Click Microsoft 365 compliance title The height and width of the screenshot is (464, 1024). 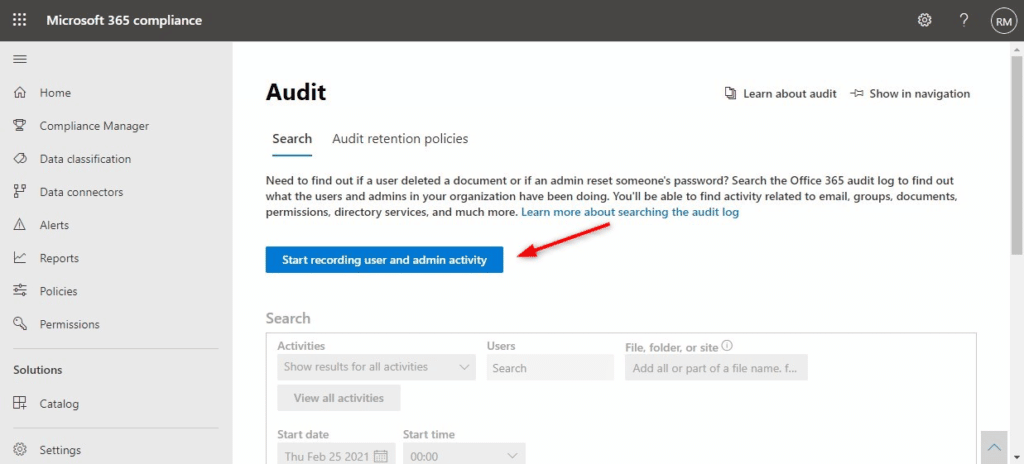point(124,20)
